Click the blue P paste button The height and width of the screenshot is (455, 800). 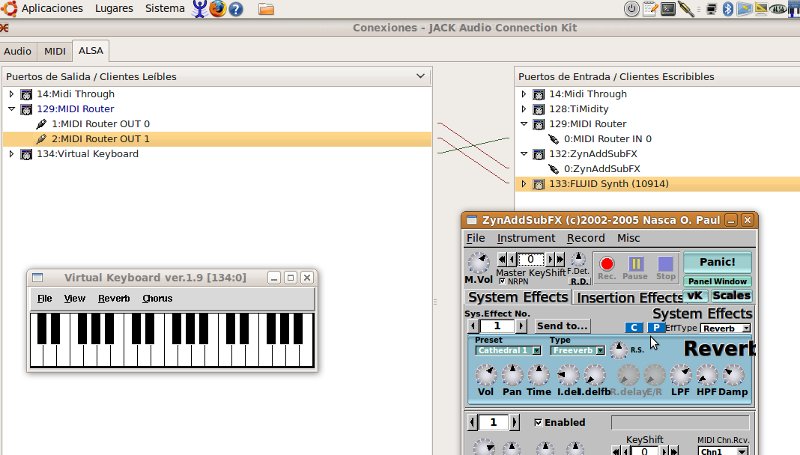tap(656, 327)
